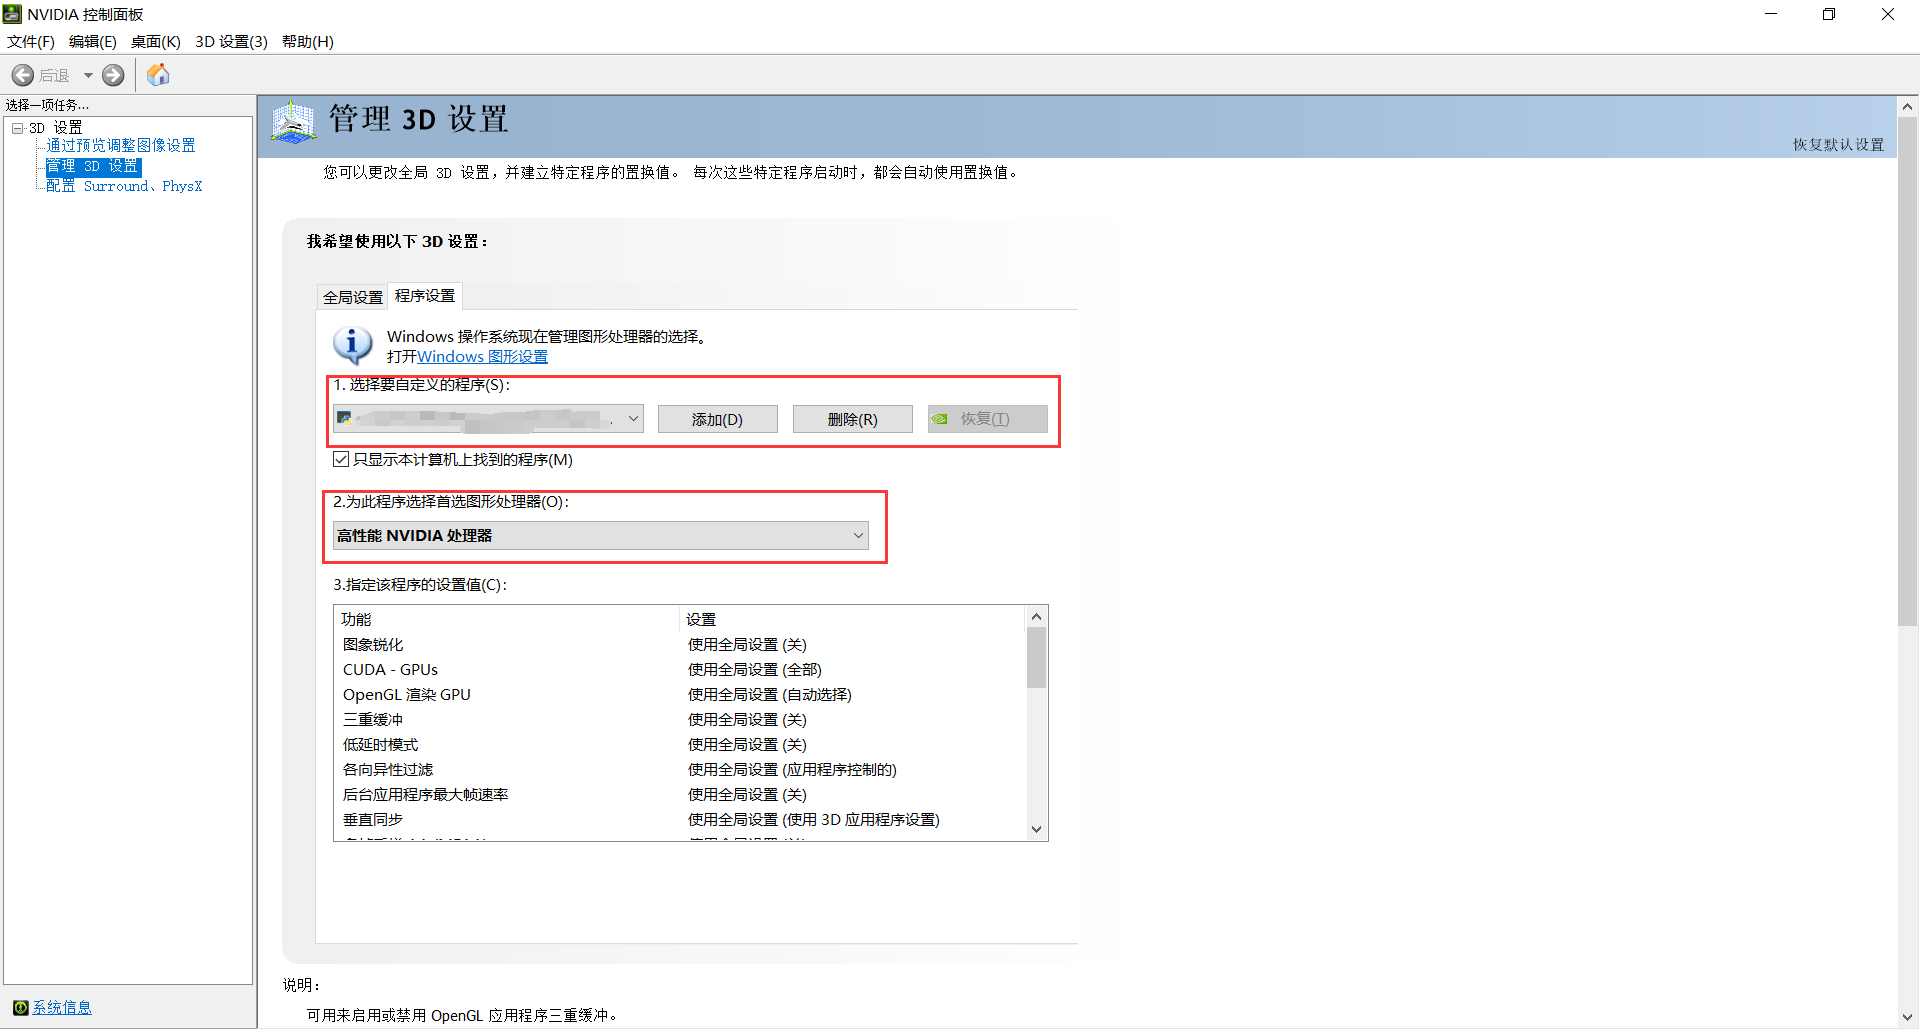This screenshot has height=1030, width=1920.
Task: Open the 文件(F) menu
Action: point(29,41)
